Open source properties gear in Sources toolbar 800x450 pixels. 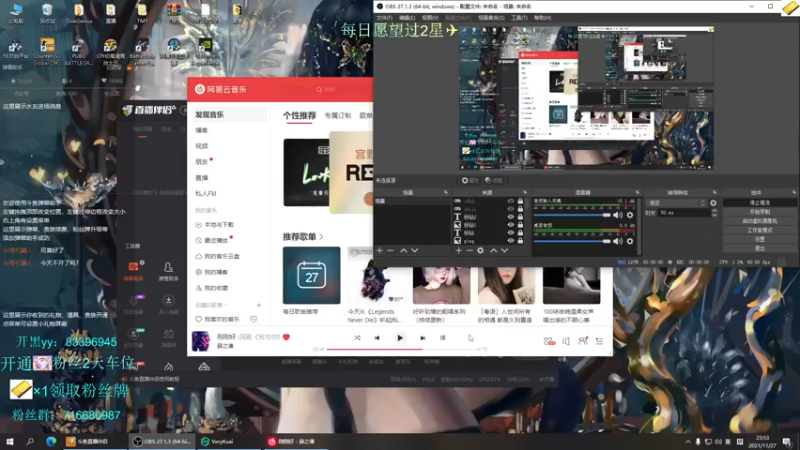click(x=481, y=251)
